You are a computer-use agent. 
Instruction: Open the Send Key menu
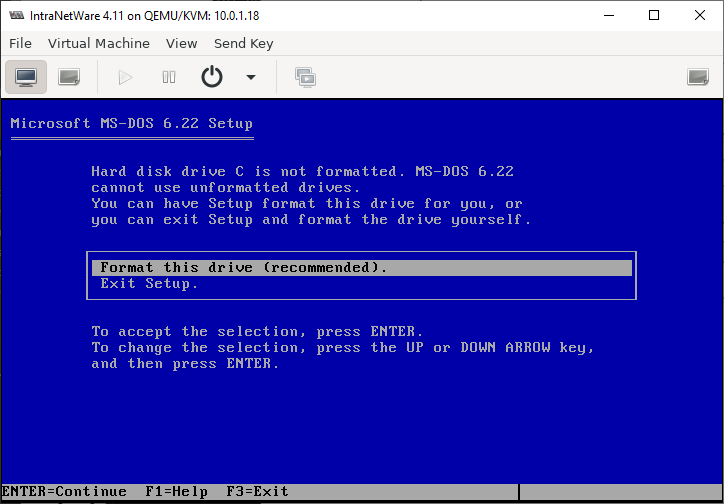point(243,43)
